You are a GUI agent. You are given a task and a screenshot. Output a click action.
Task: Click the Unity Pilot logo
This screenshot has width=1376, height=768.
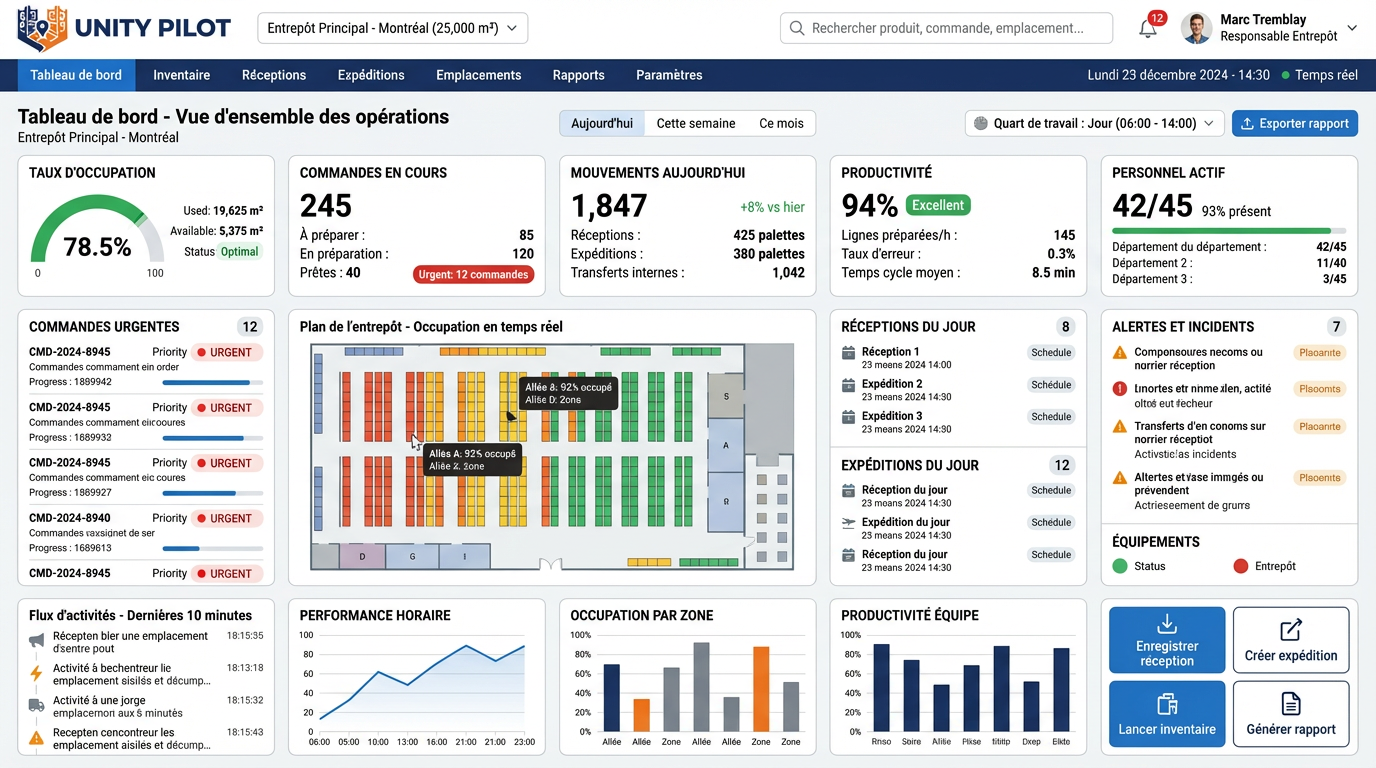click(124, 29)
